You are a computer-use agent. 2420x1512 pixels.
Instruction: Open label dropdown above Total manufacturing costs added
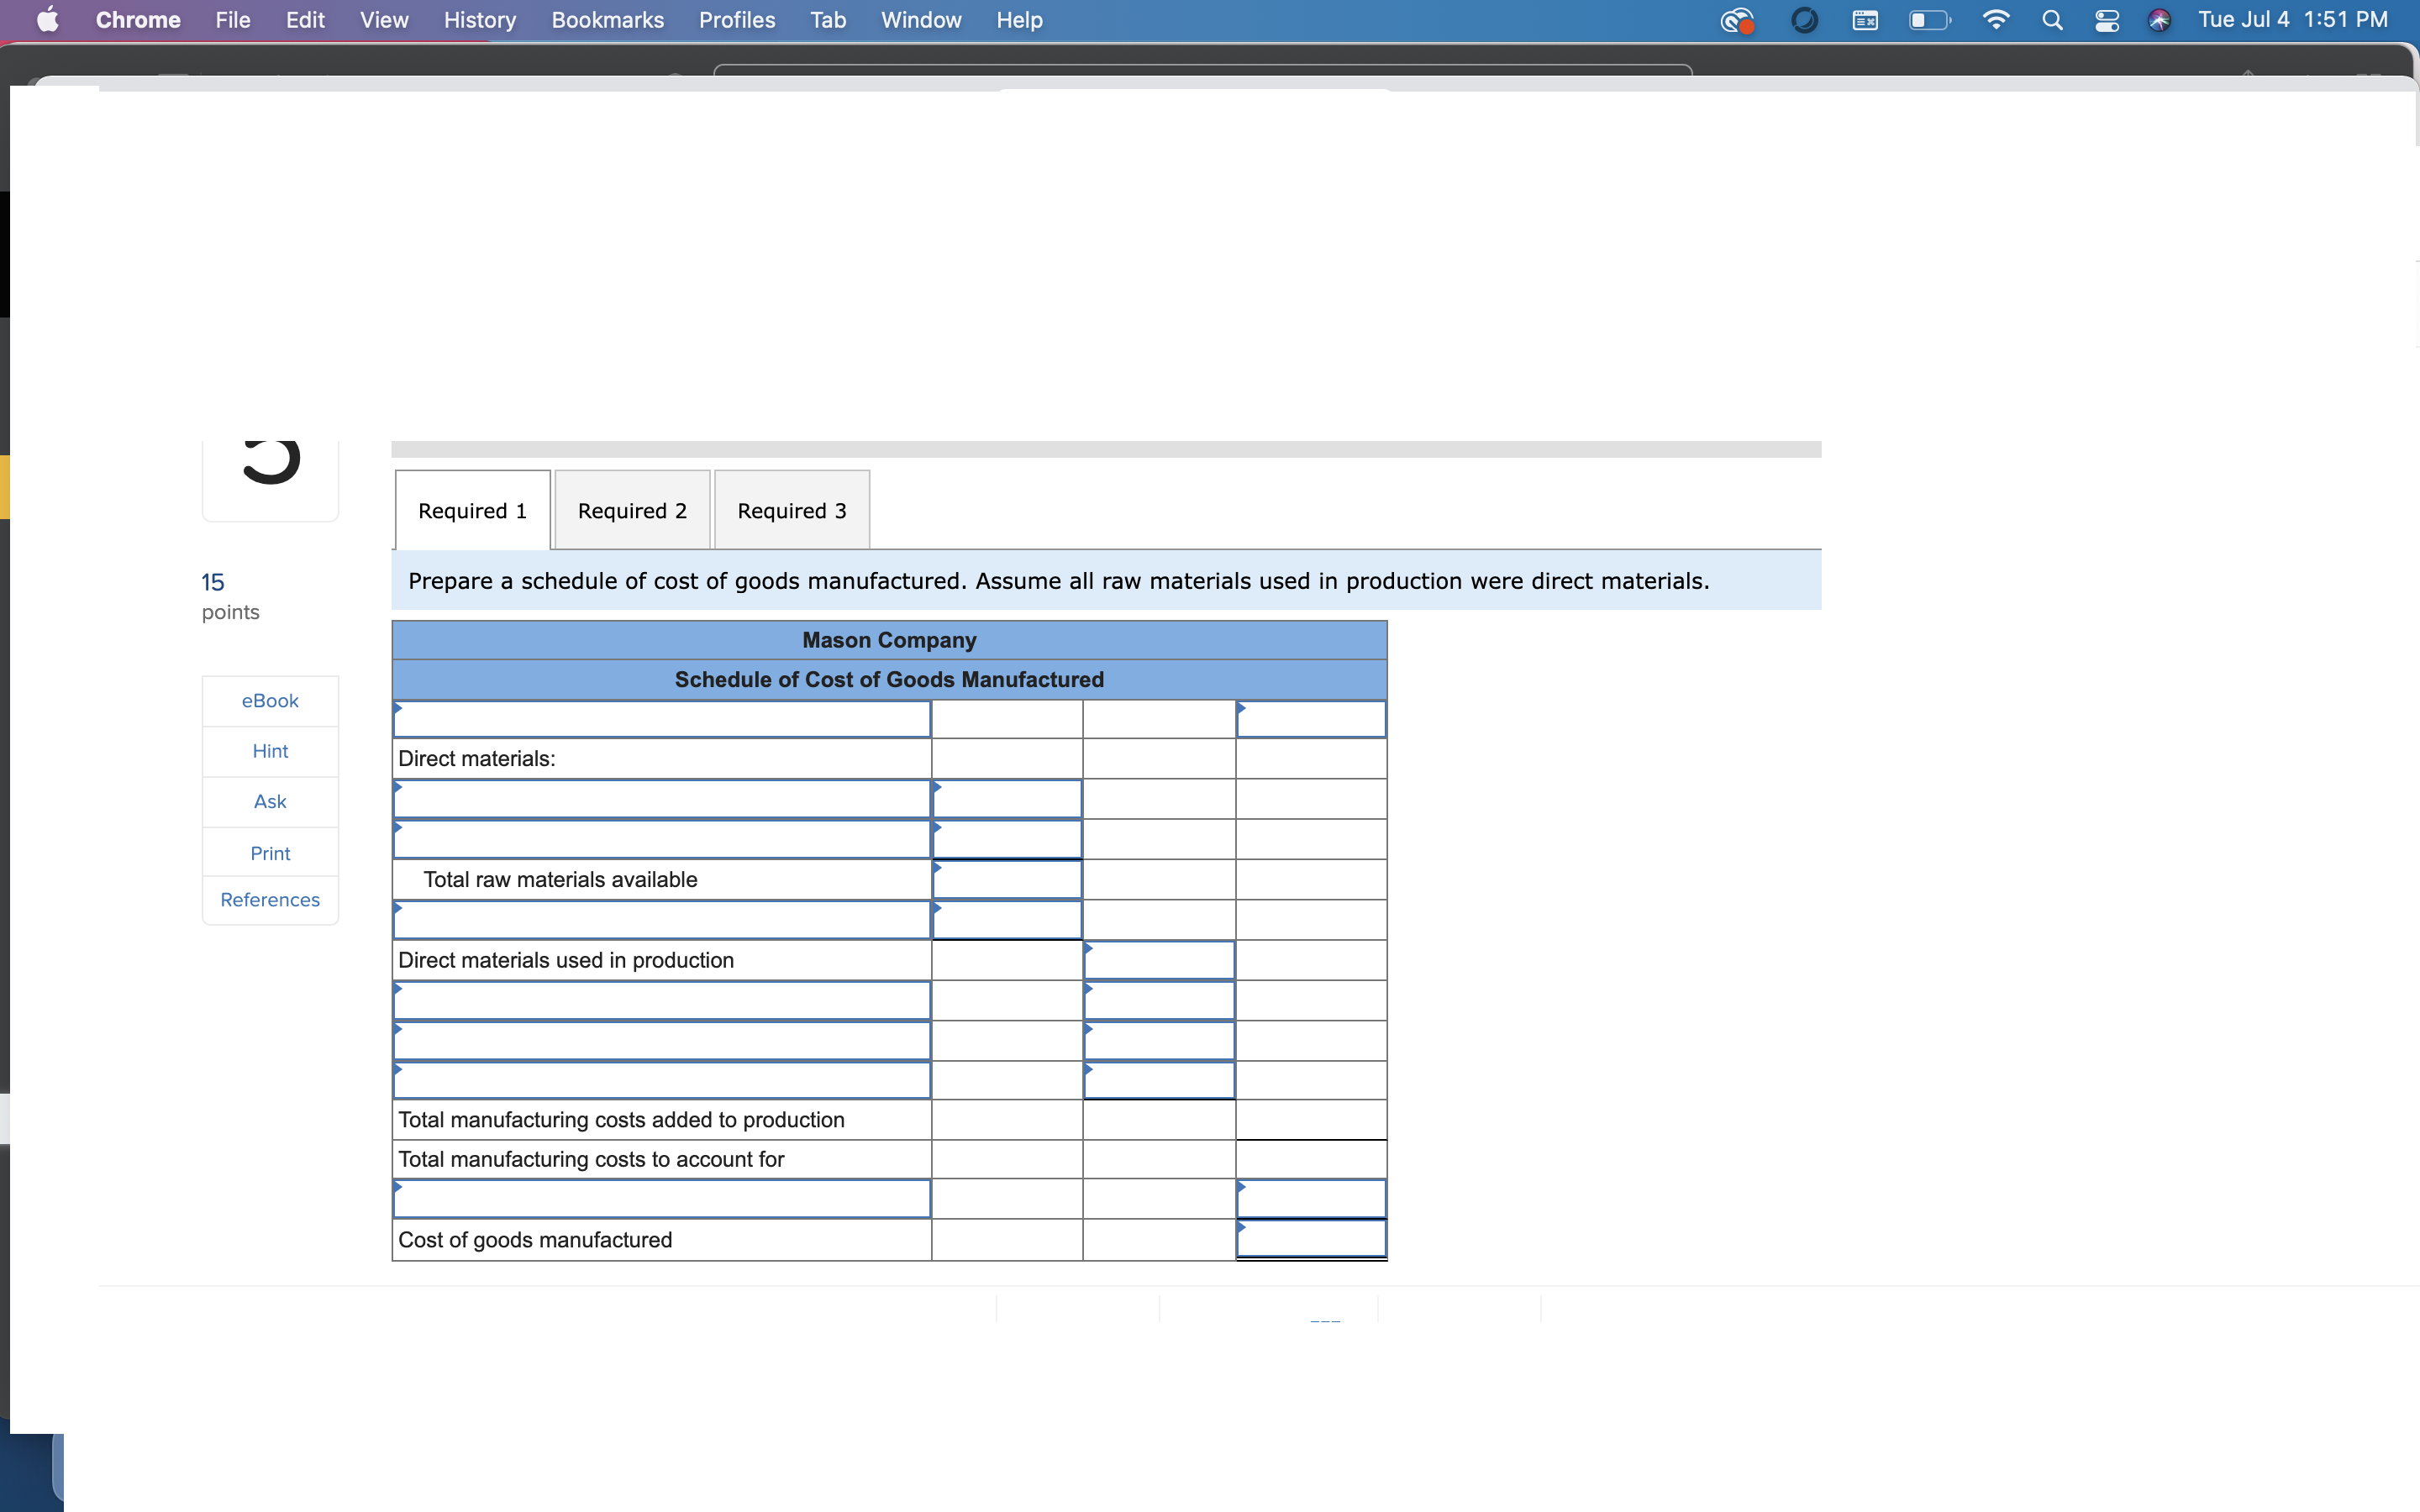(662, 1080)
